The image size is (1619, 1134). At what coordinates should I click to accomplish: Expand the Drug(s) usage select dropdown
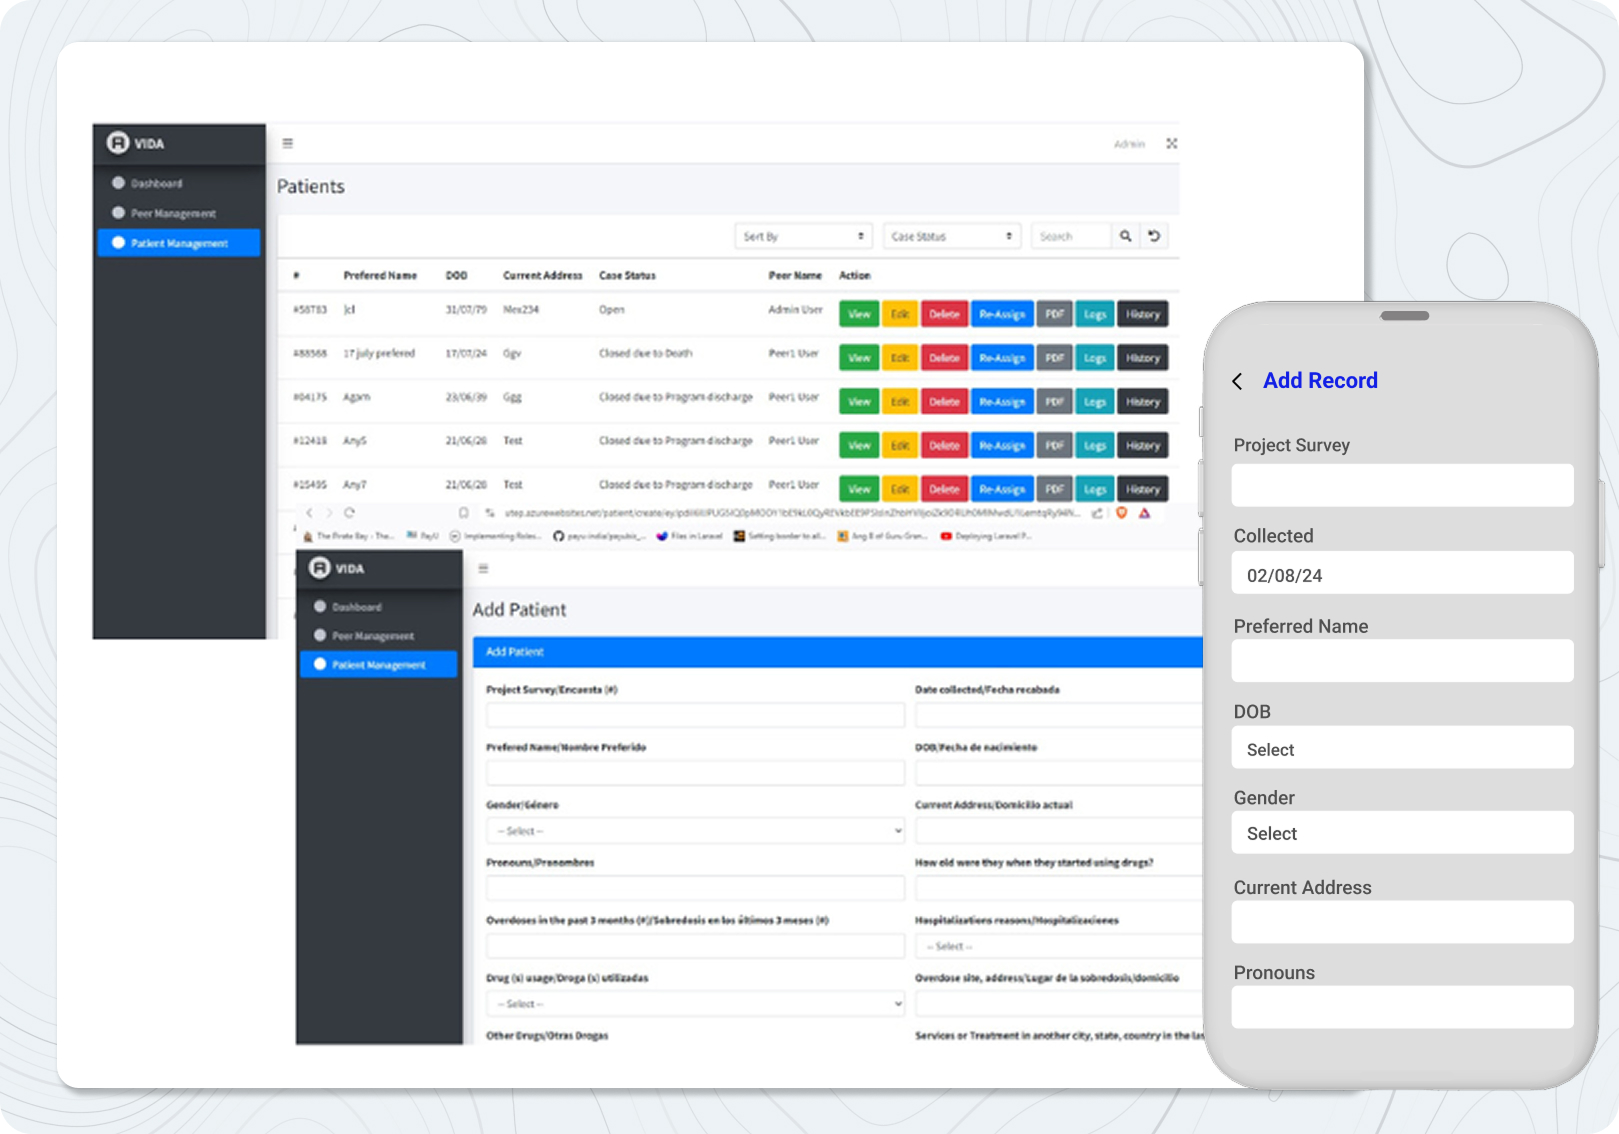coord(695,1004)
